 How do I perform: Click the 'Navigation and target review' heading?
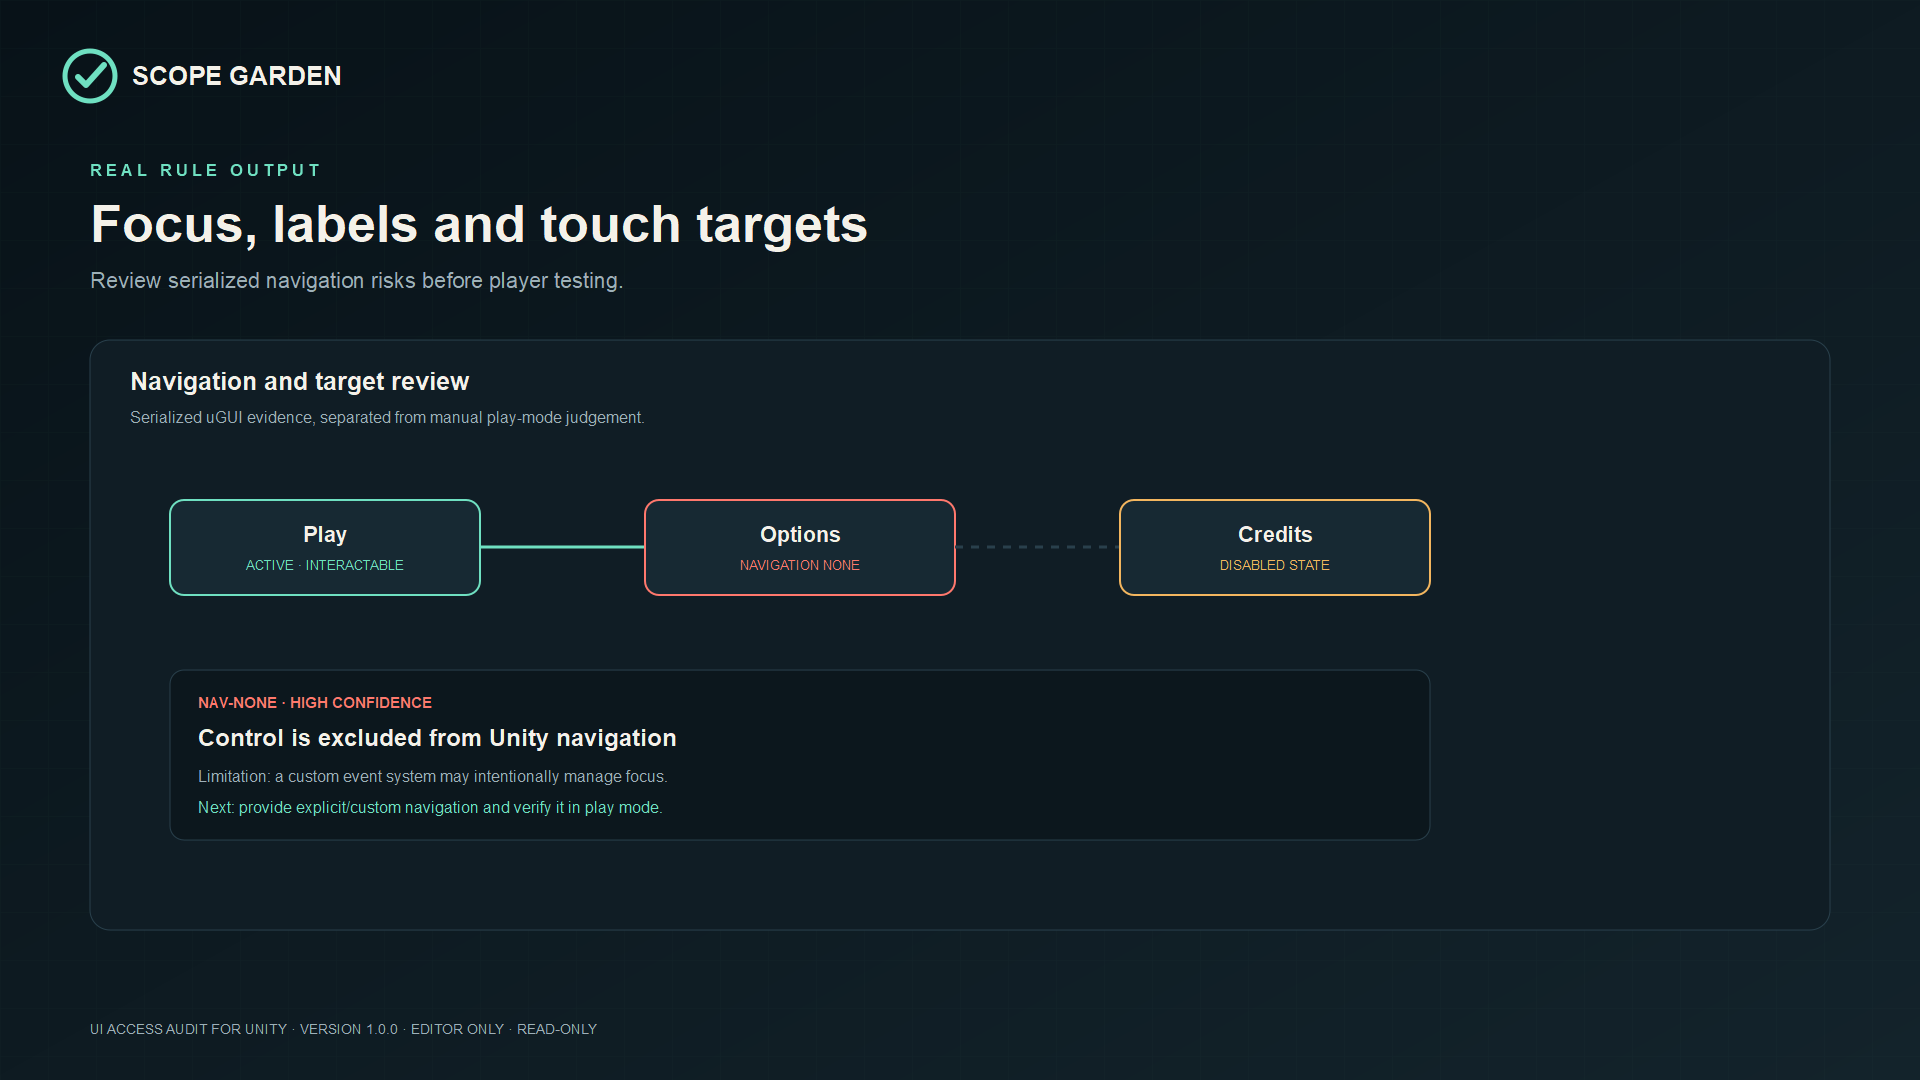pos(300,382)
